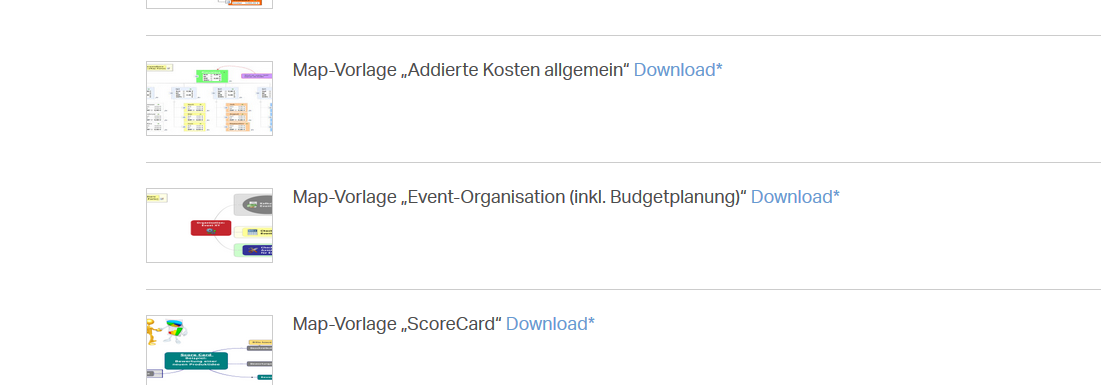Click the small yellow label in Kosten thumbnail corner
Image resolution: width=1101 pixels, height=385 pixels.
click(x=159, y=68)
